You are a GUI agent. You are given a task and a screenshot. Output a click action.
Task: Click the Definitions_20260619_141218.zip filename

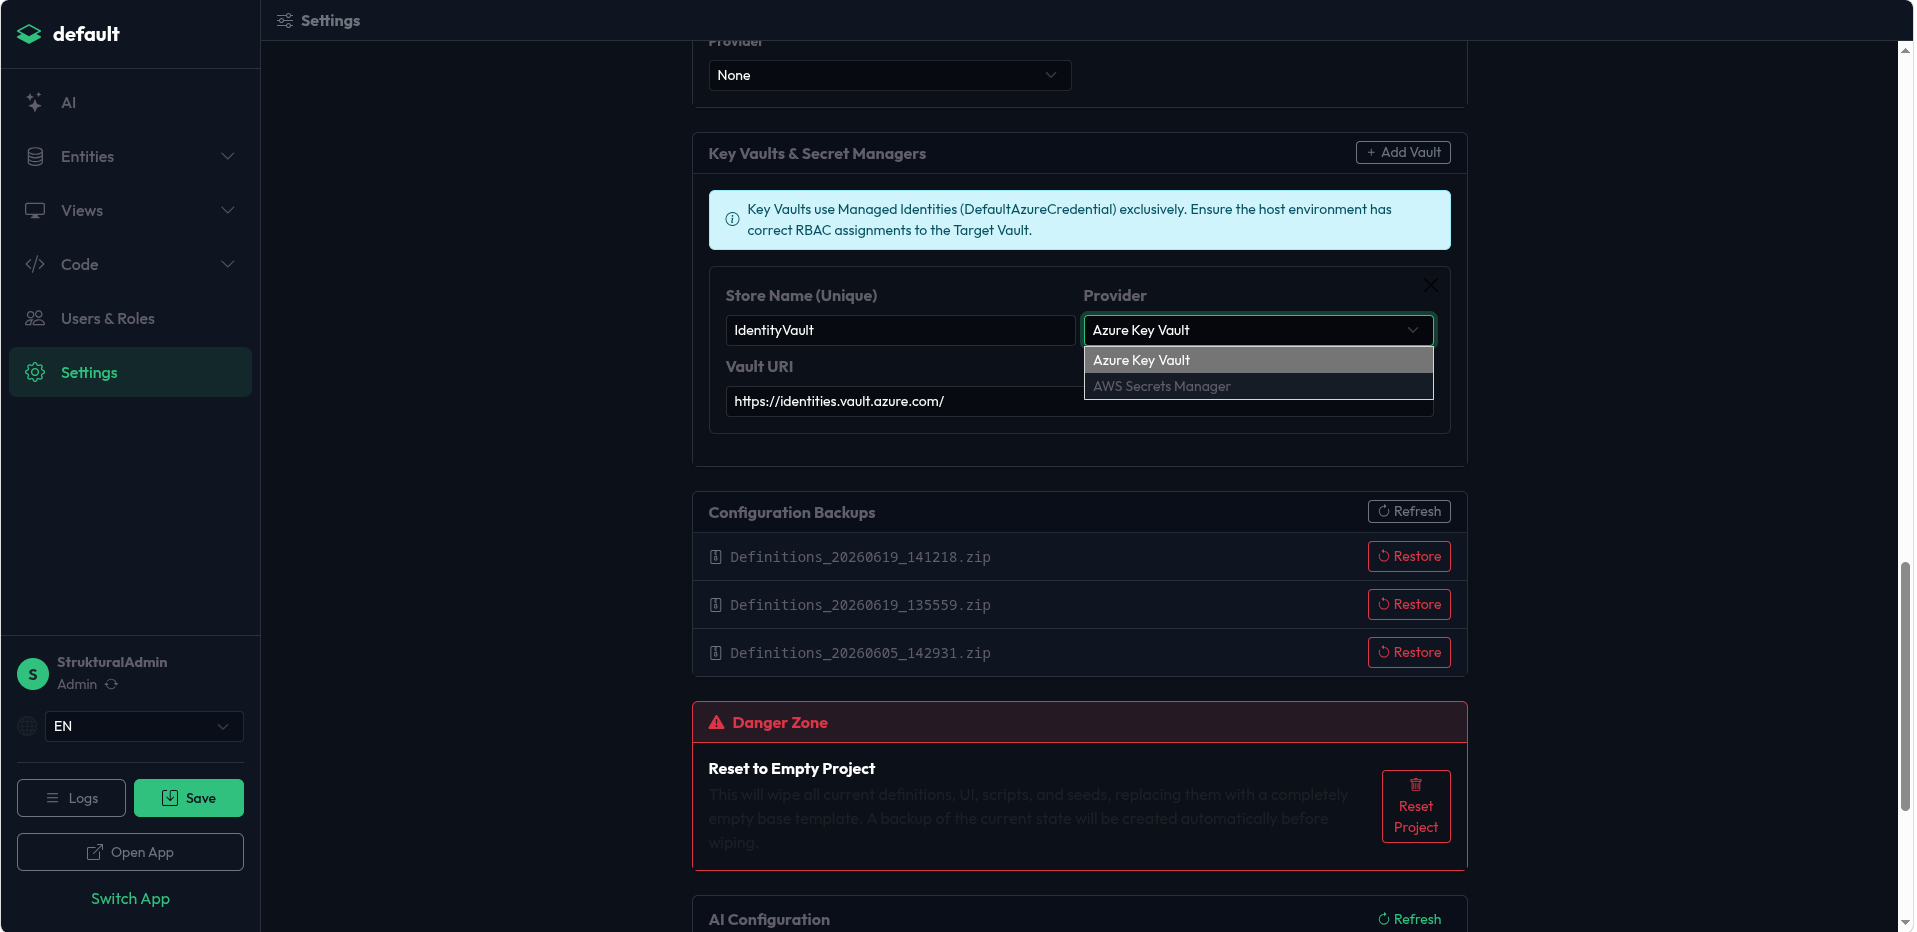point(860,557)
